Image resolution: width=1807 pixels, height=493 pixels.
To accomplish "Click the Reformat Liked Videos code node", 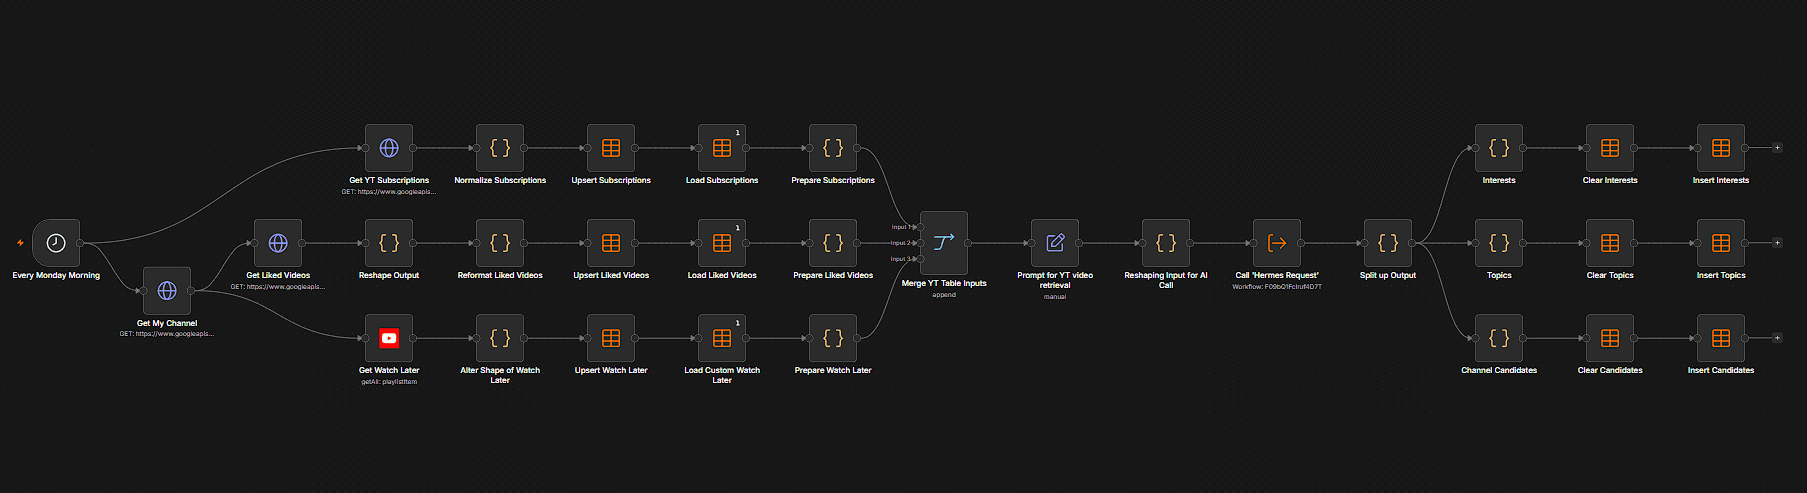I will [500, 243].
